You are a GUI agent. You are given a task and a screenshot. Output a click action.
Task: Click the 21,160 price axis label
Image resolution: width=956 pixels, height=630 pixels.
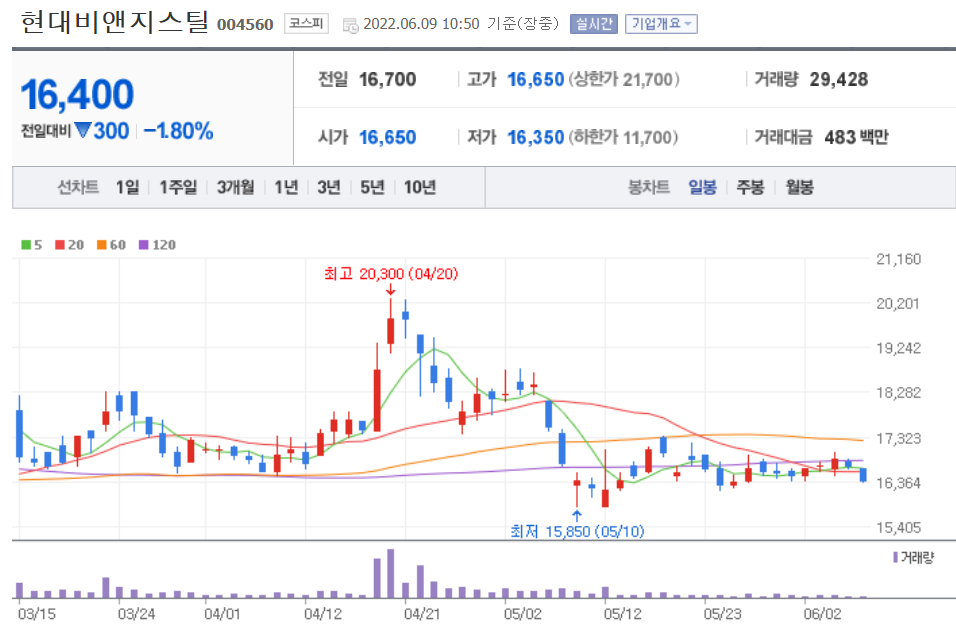pyautogui.click(x=898, y=259)
